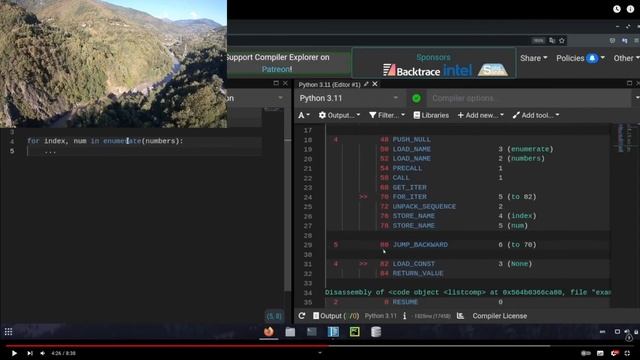Open Compiler License link
640x360 pixels.
pyautogui.click(x=500, y=316)
